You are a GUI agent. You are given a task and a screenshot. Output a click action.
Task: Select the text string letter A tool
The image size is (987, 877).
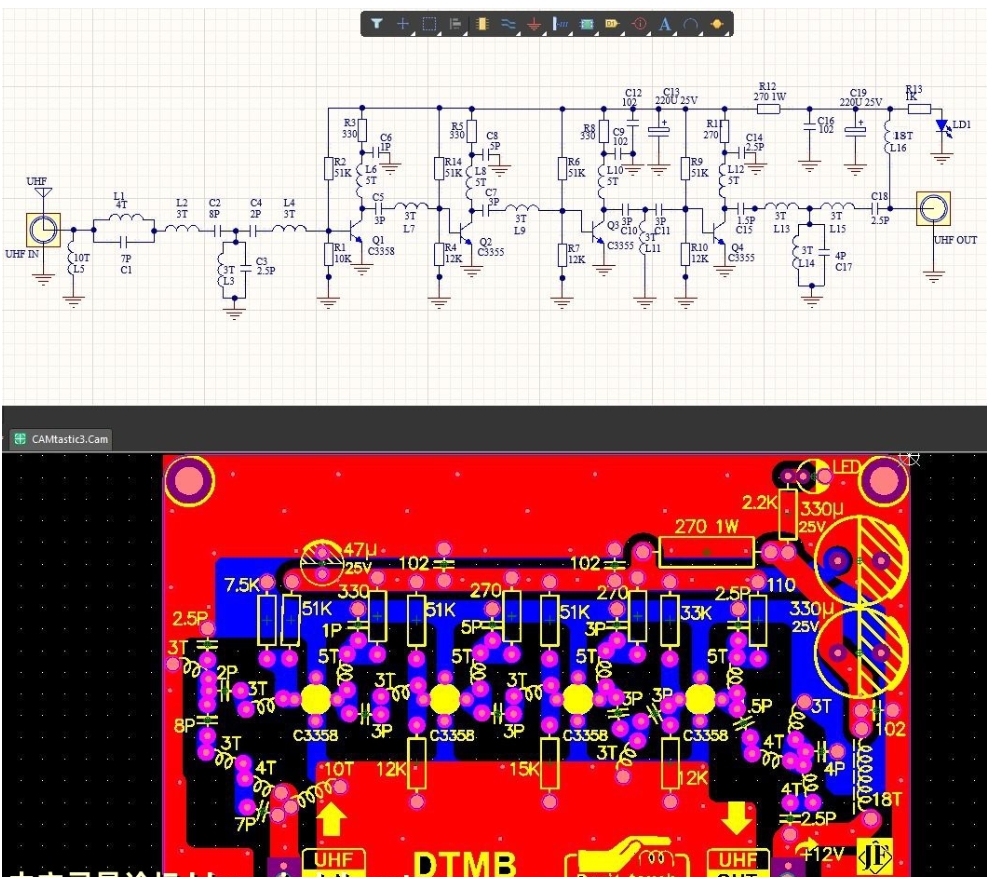[x=665, y=23]
